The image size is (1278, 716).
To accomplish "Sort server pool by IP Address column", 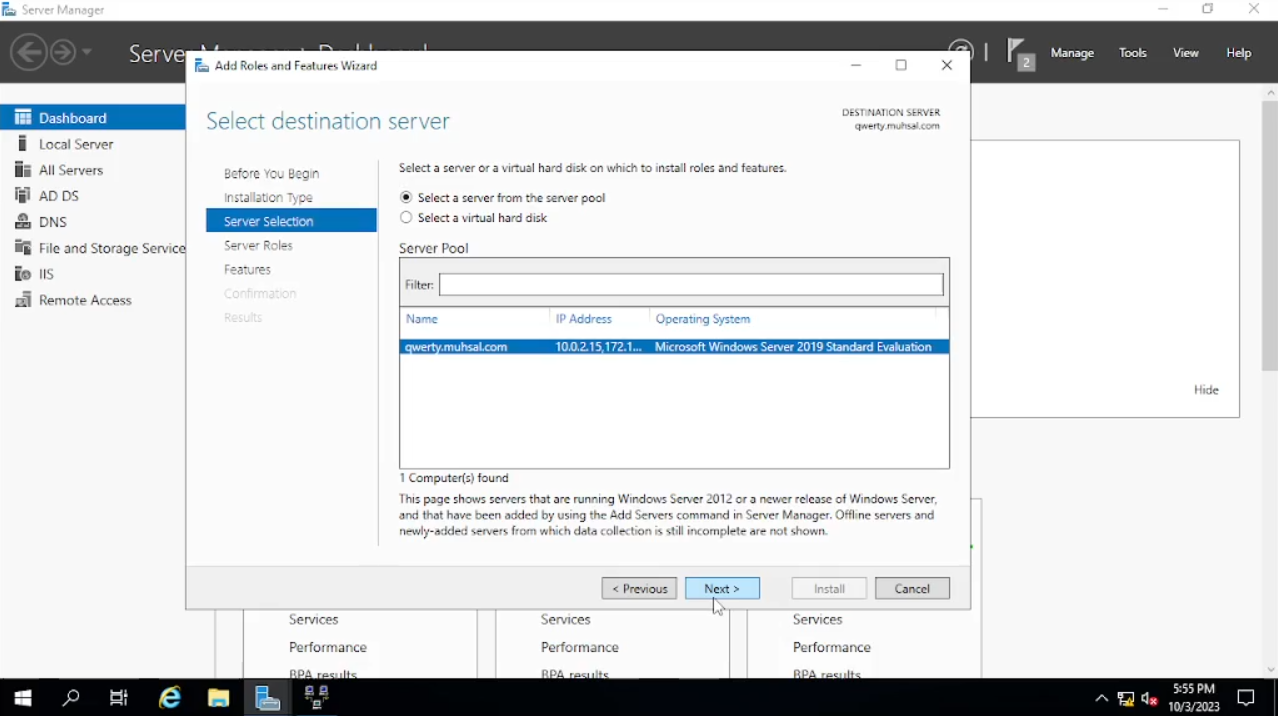I will click(583, 319).
